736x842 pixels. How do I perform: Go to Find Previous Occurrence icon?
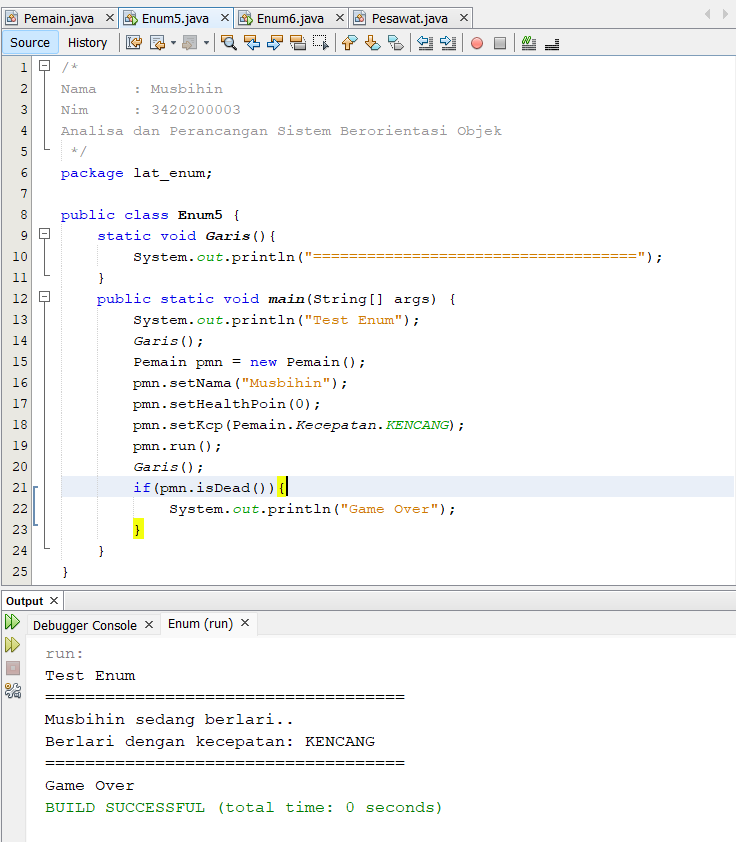[252, 42]
